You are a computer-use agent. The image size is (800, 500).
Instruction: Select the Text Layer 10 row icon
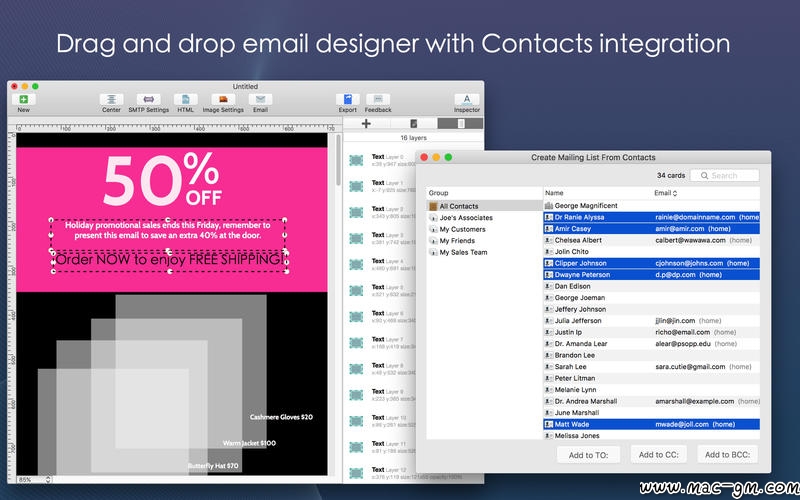coord(356,420)
